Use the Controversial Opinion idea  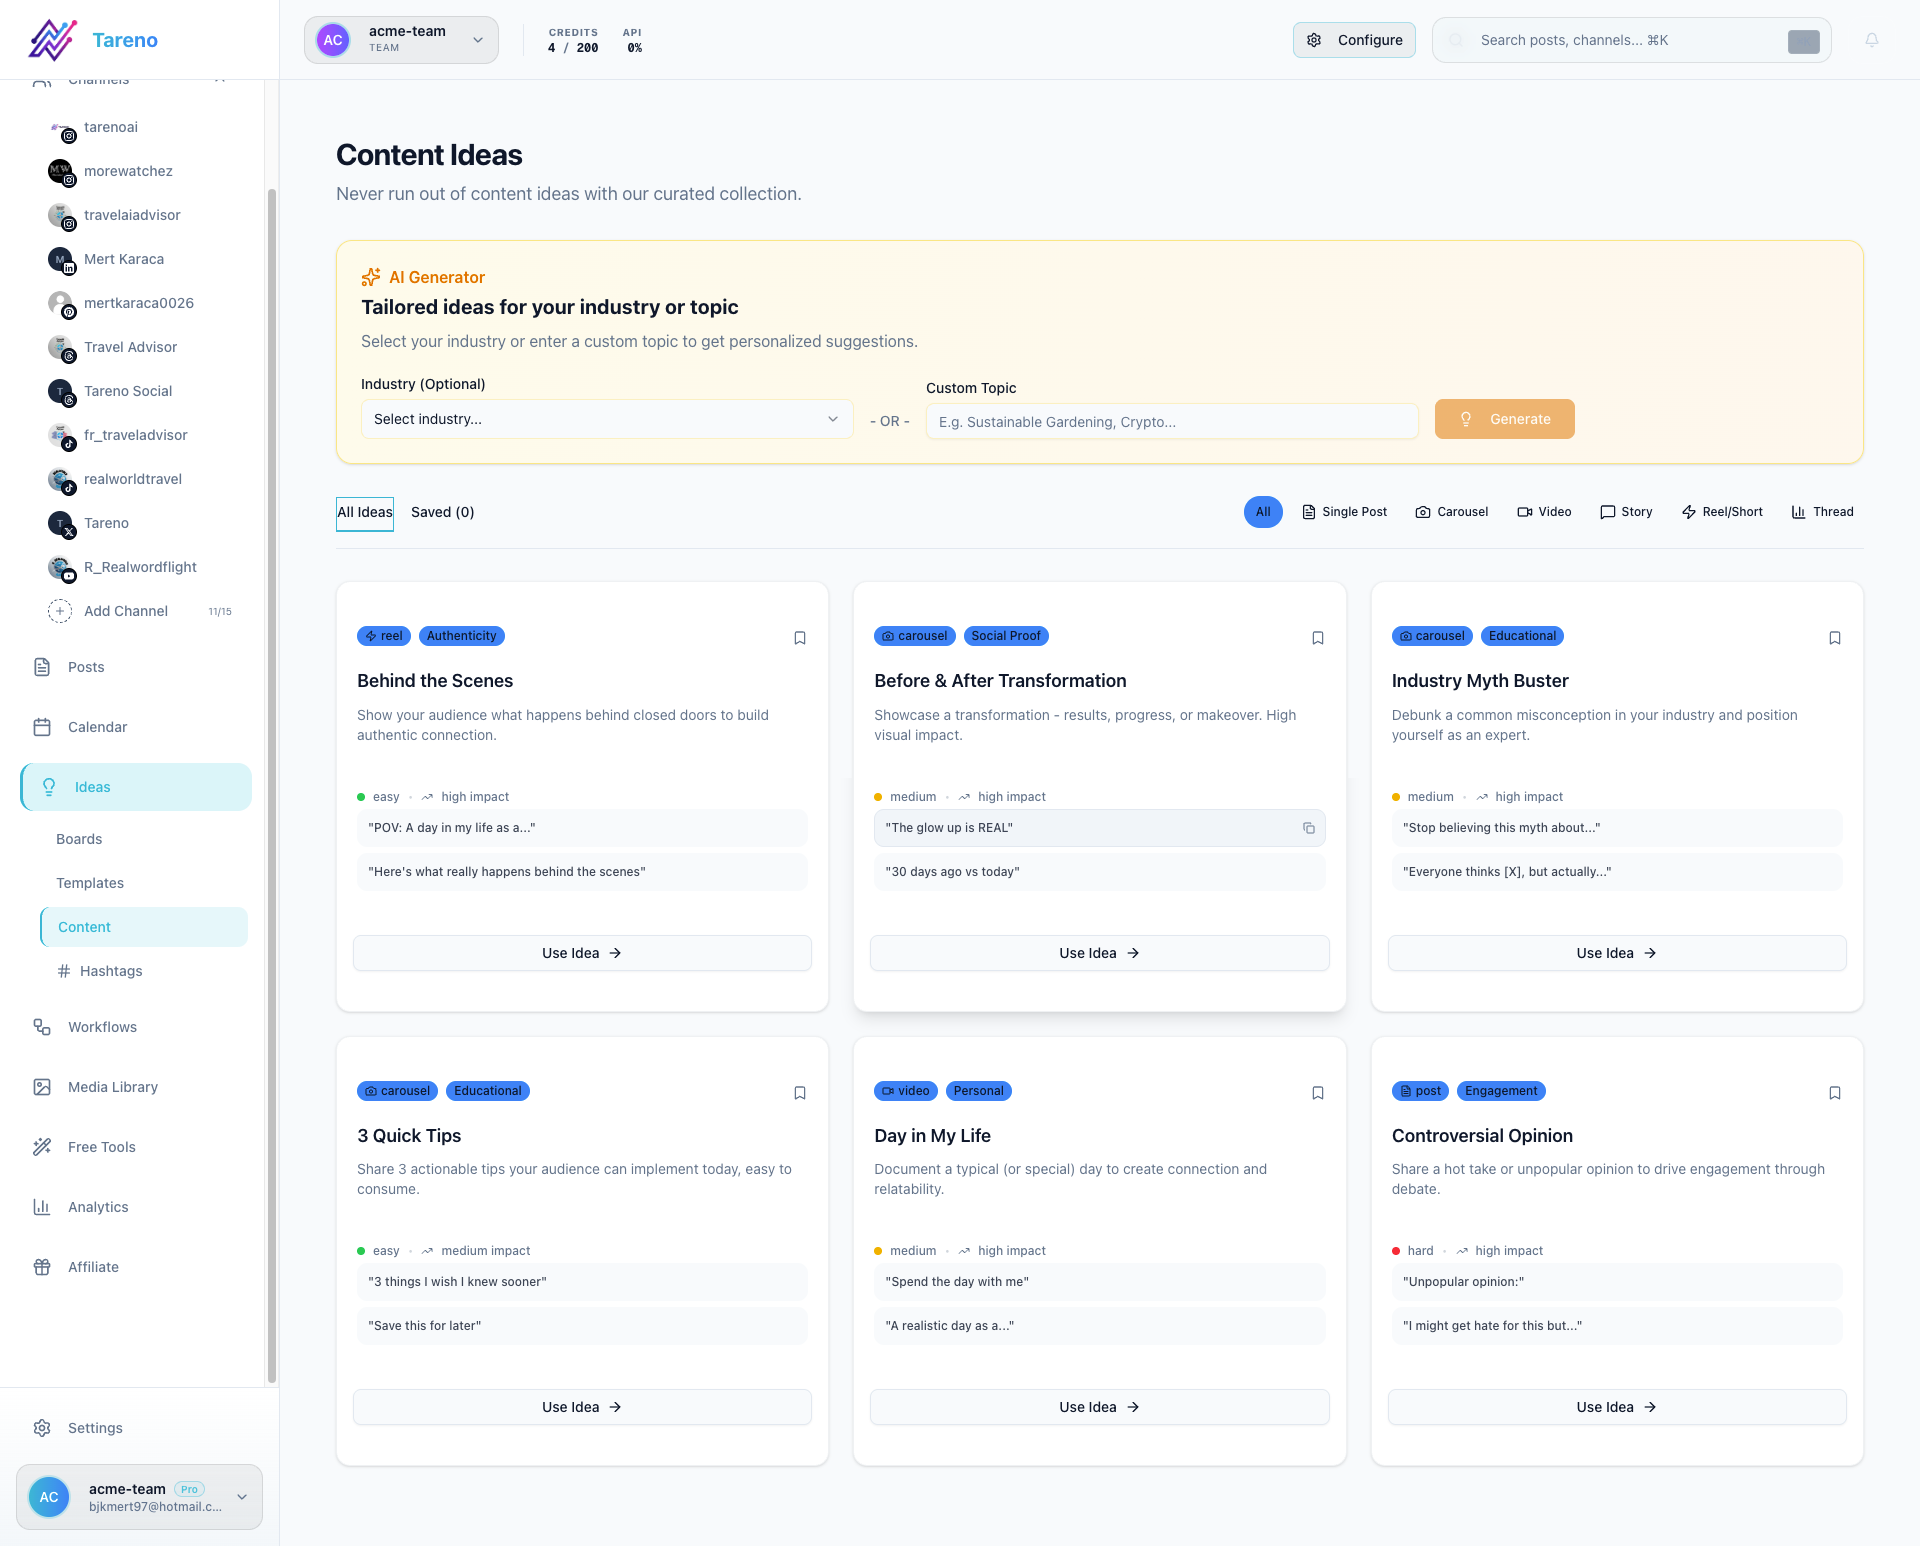1615,1406
